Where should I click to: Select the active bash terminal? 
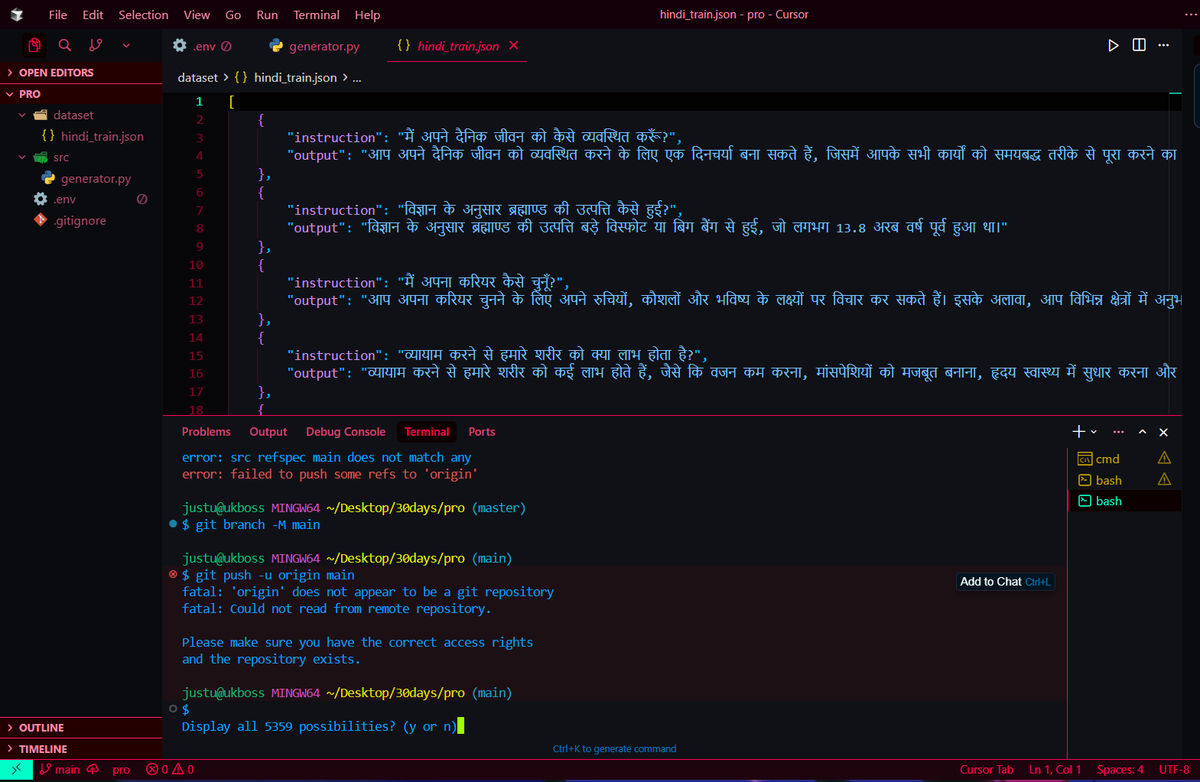pos(1124,501)
